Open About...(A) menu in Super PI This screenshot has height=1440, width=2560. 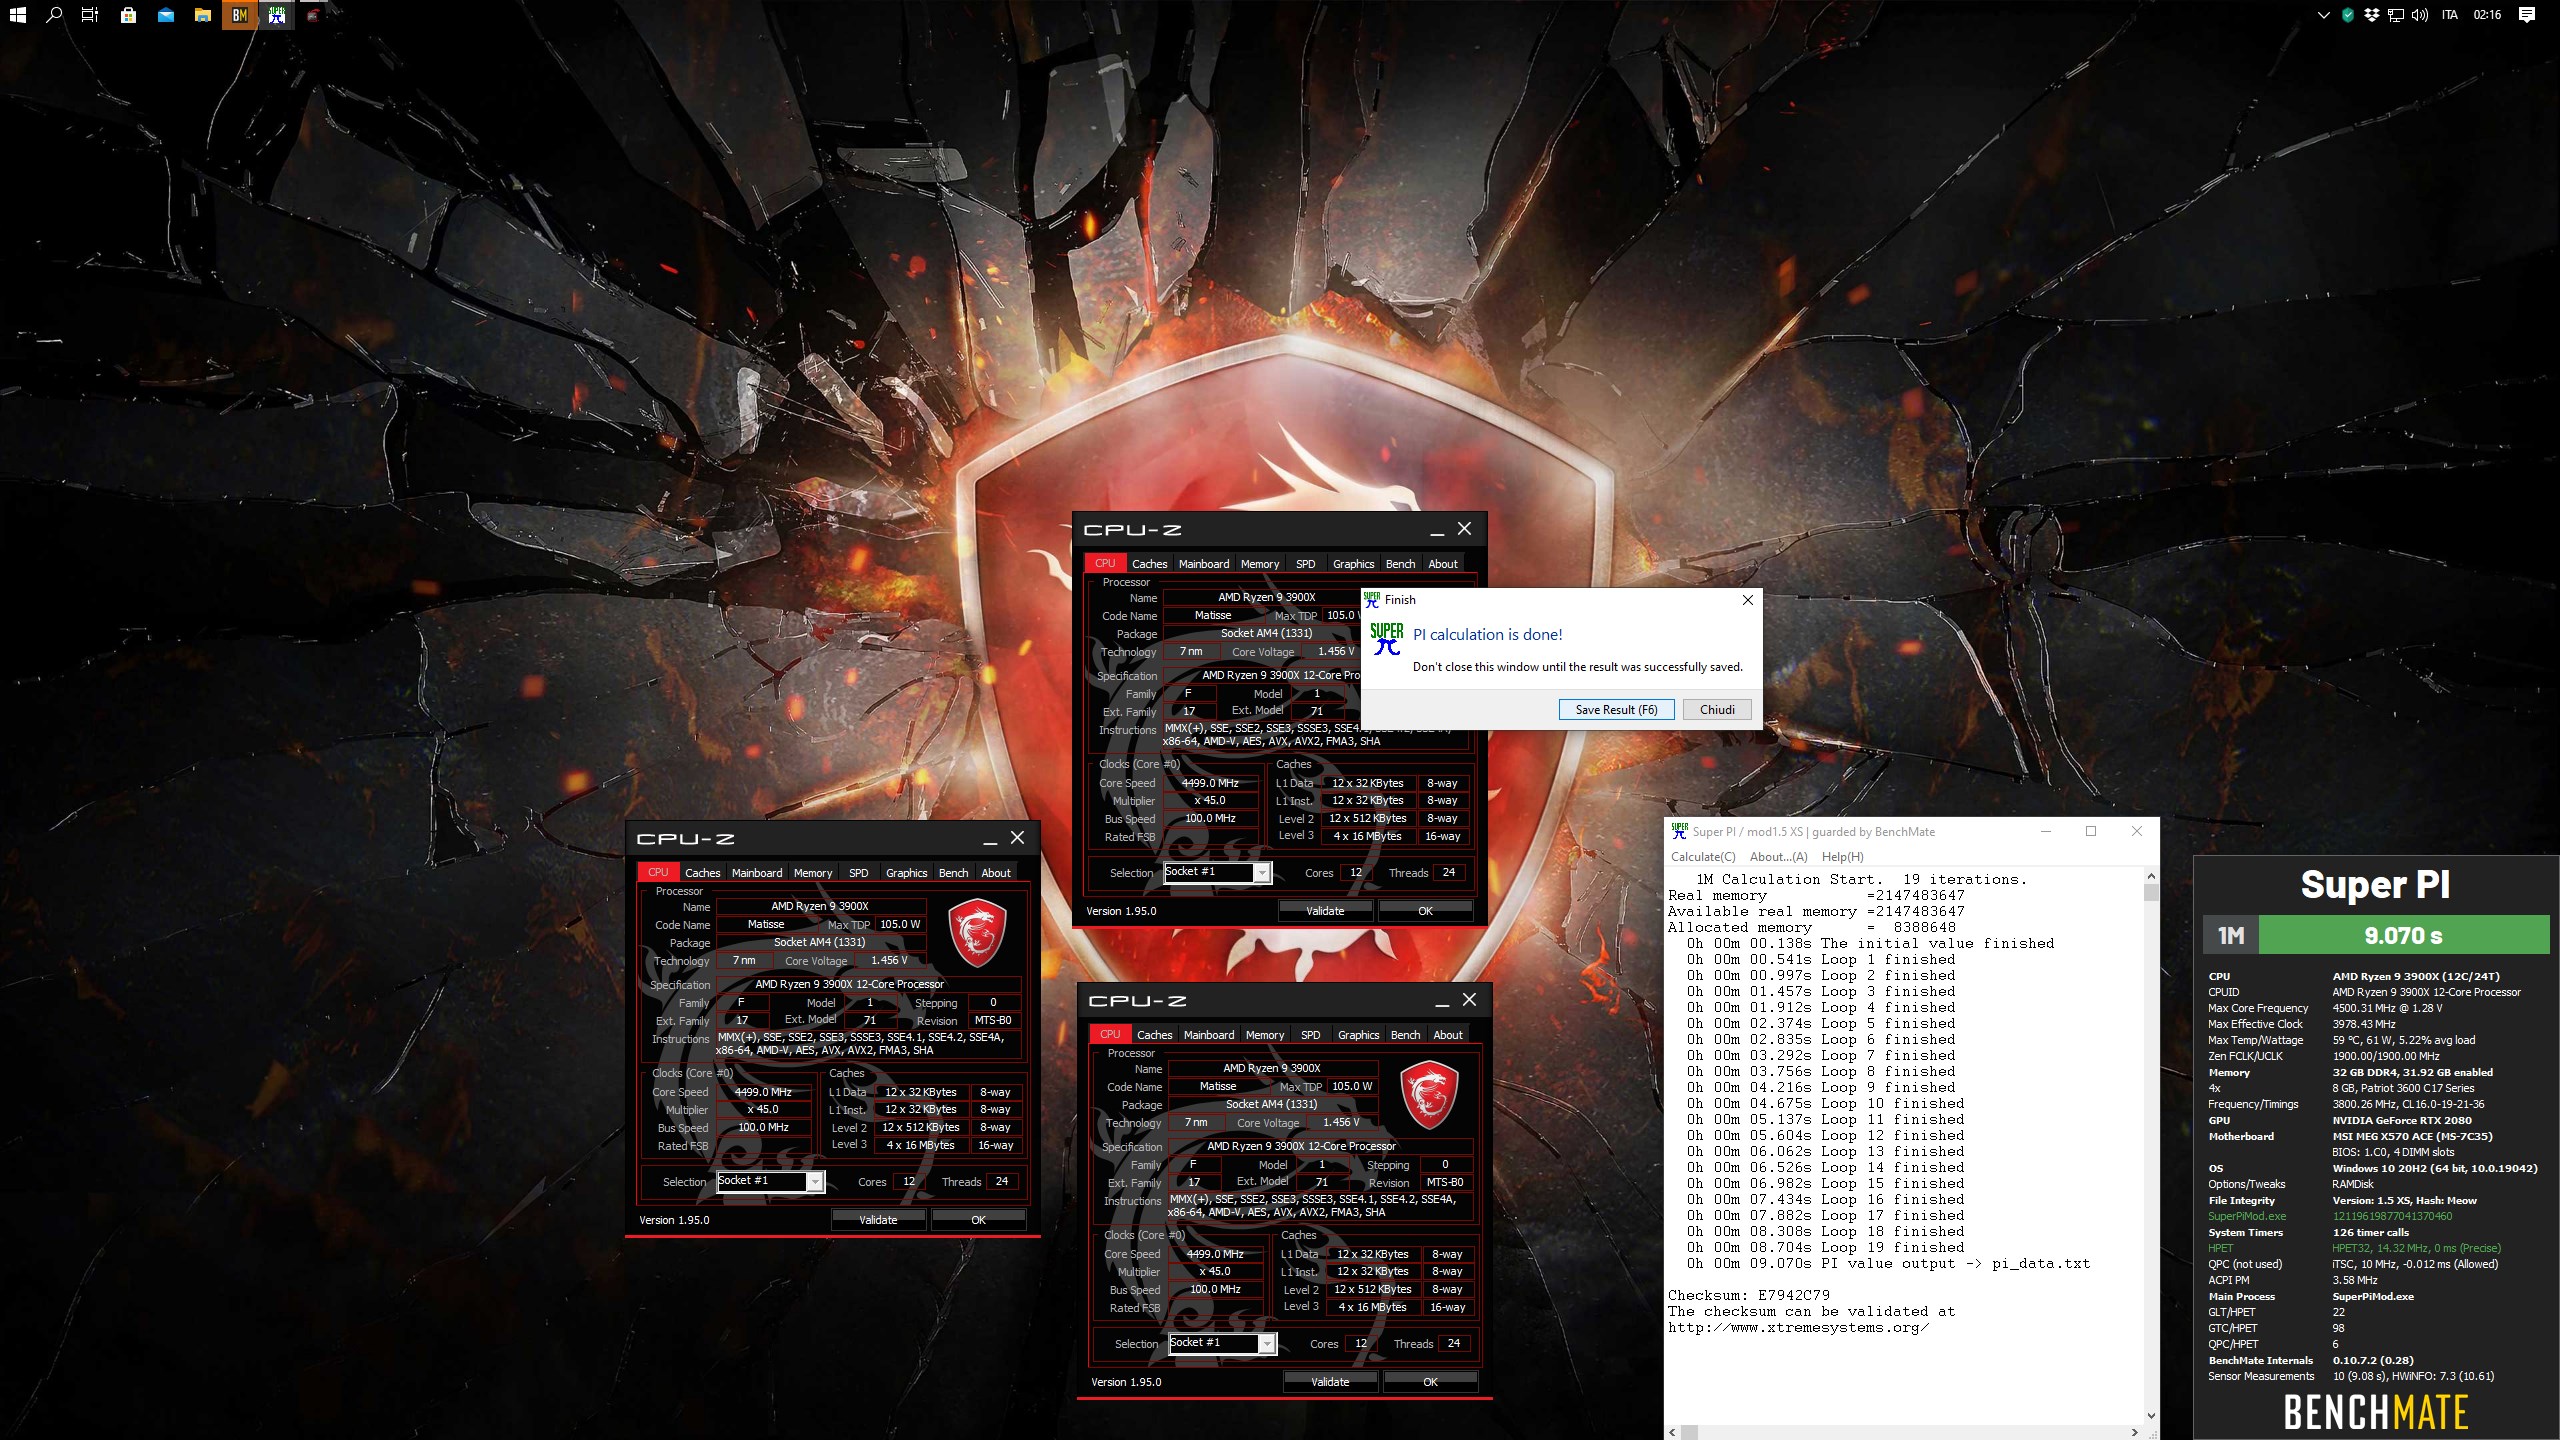point(1778,857)
